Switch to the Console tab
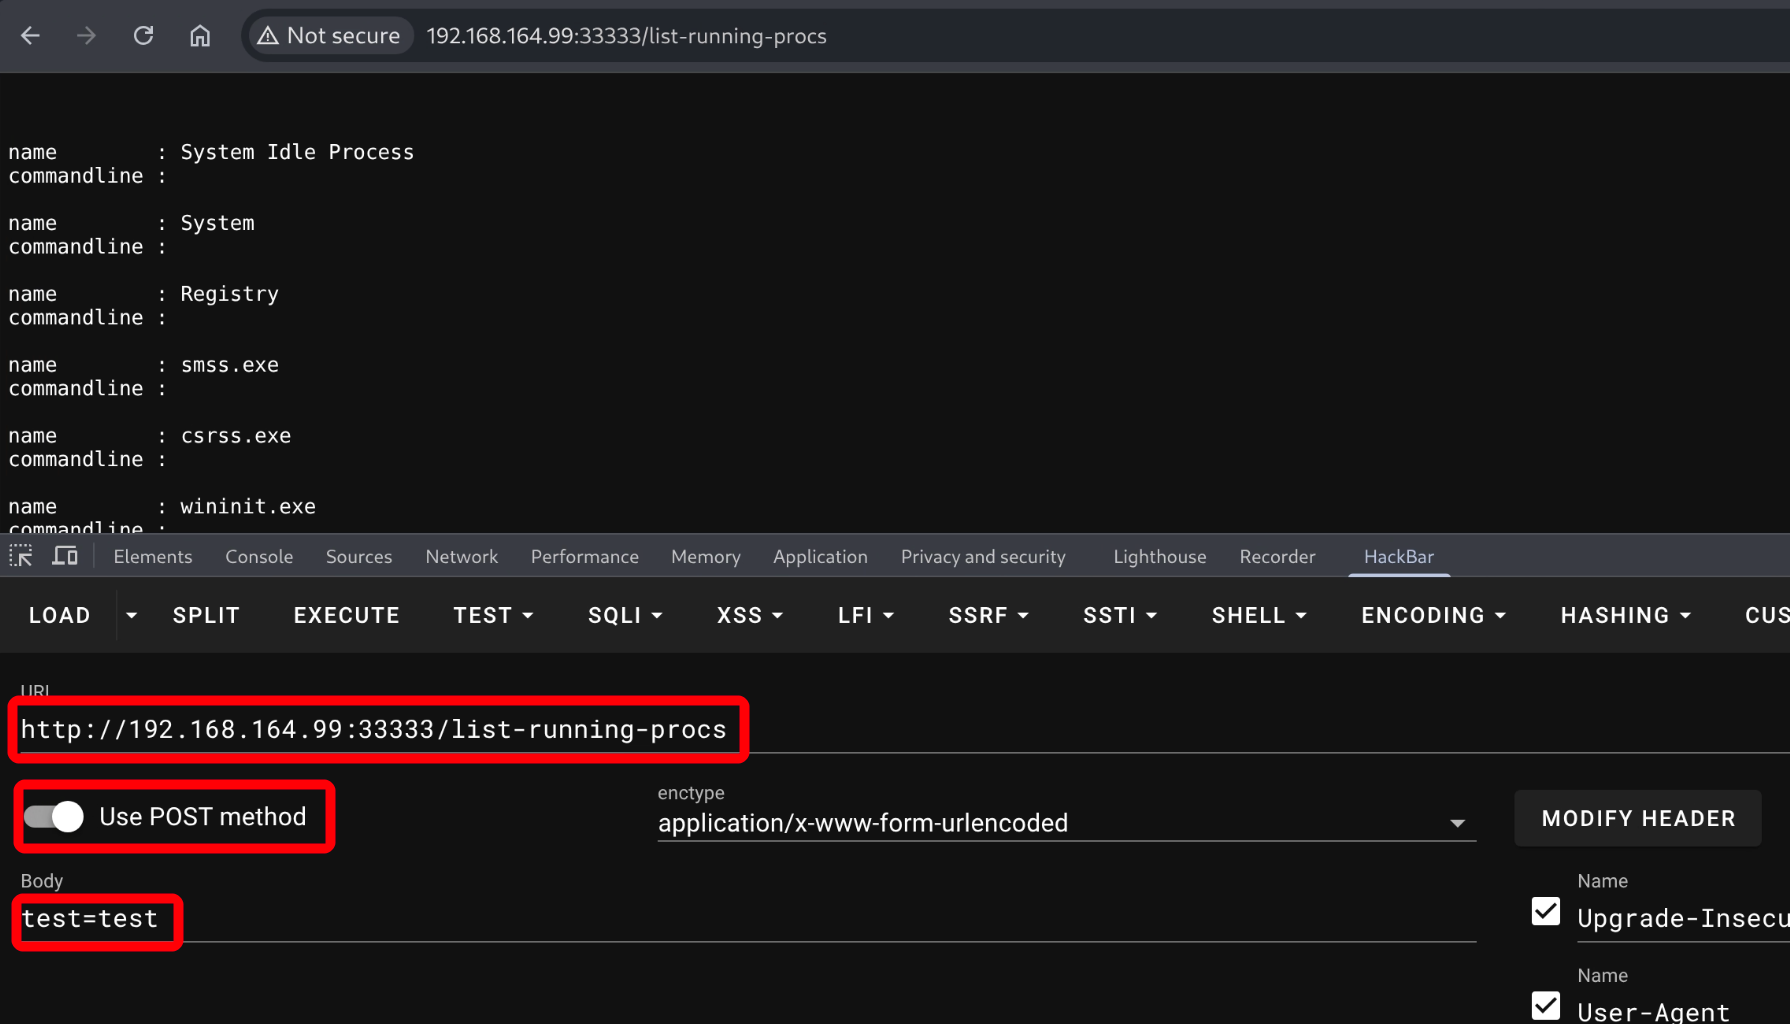1790x1024 pixels. (259, 557)
